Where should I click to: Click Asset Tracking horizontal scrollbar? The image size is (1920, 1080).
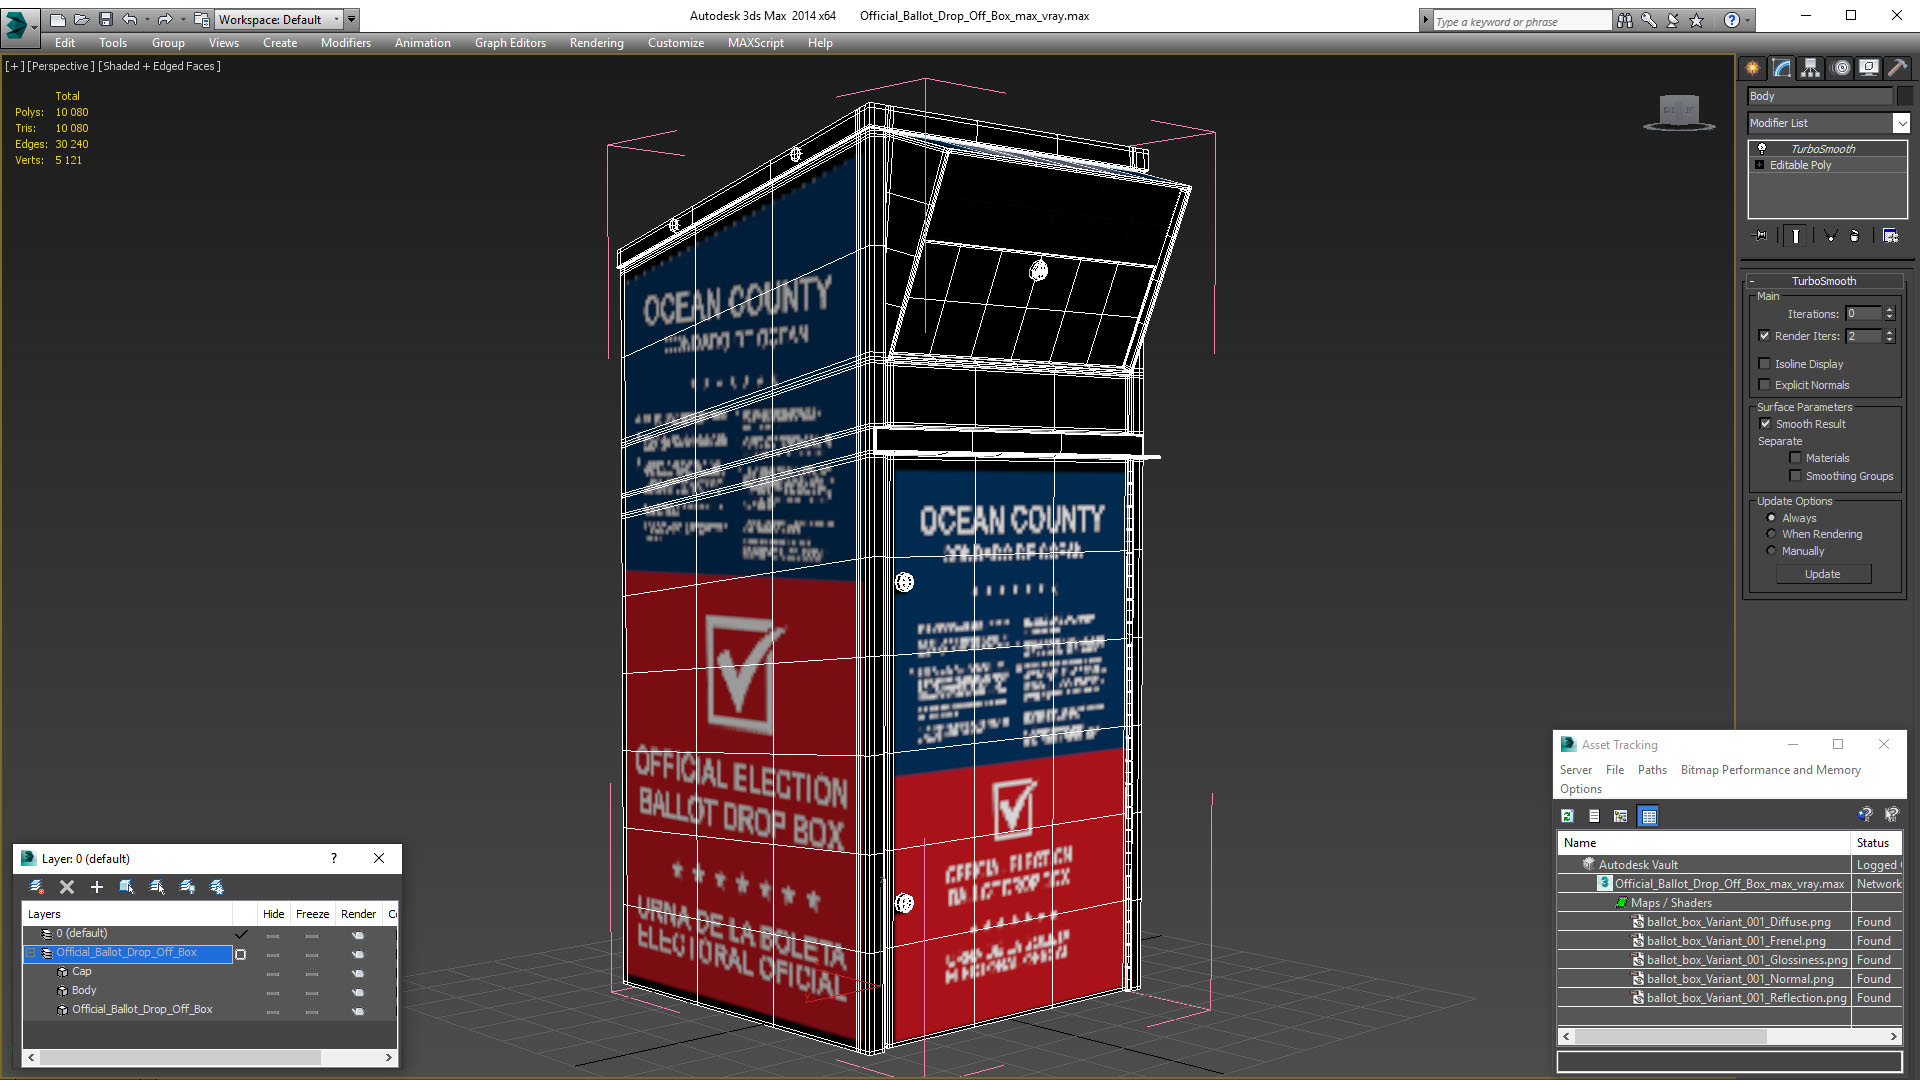[x=1729, y=1037]
